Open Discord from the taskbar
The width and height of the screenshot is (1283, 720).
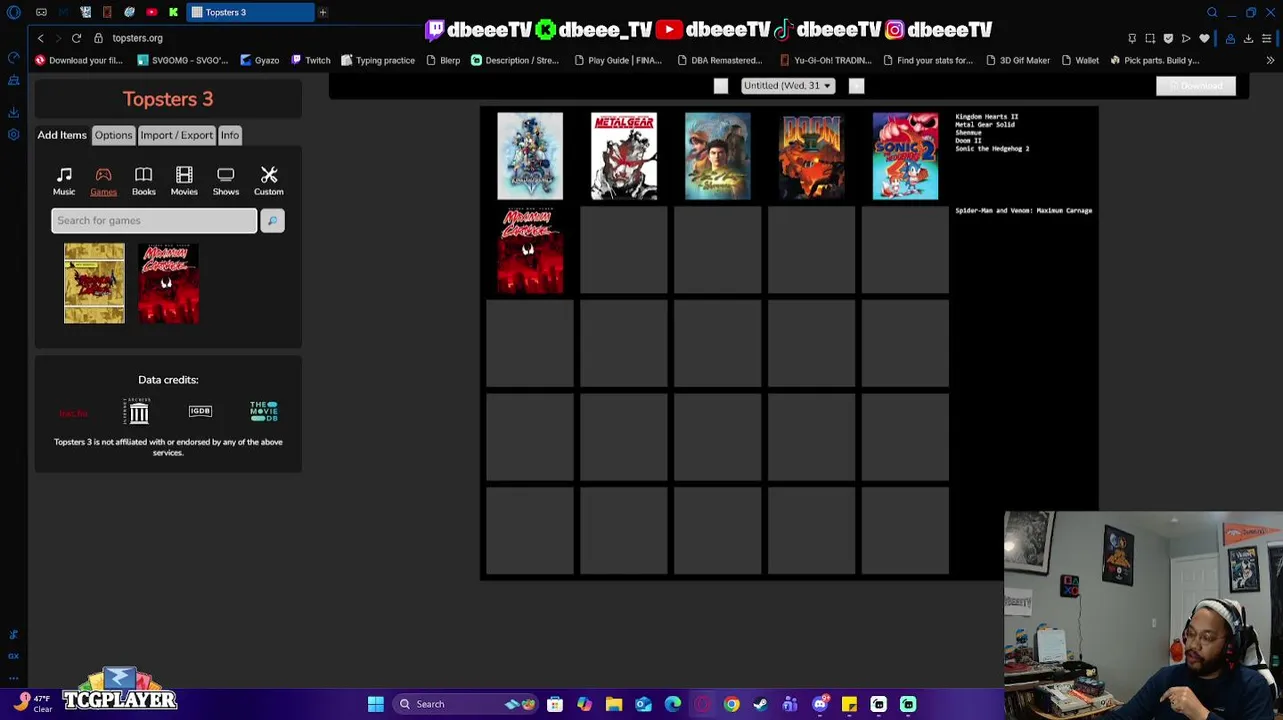[x=820, y=704]
